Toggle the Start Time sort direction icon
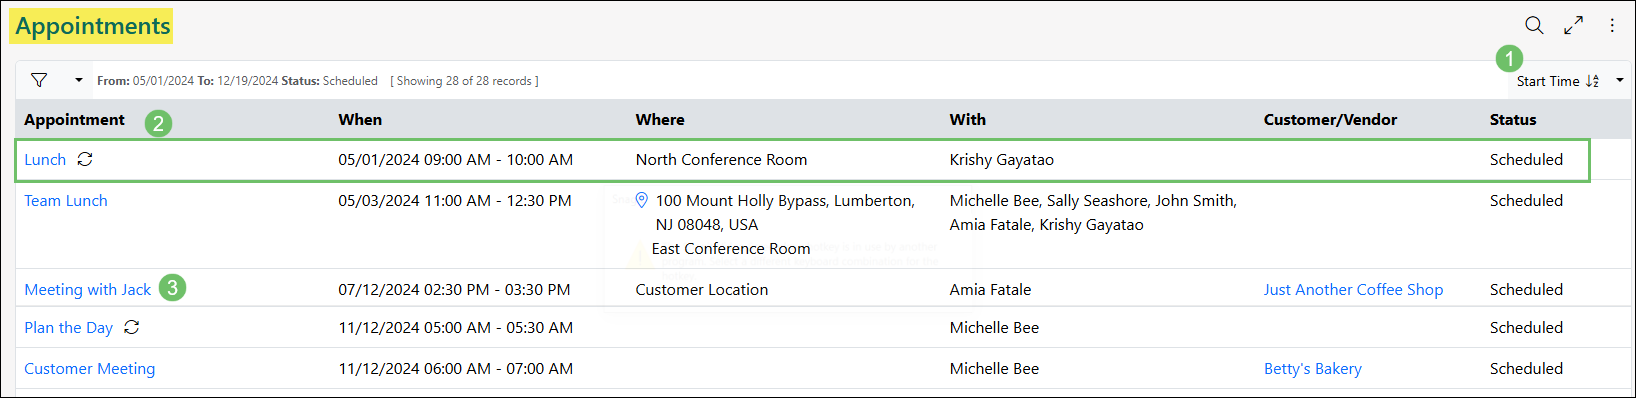 coord(1592,81)
